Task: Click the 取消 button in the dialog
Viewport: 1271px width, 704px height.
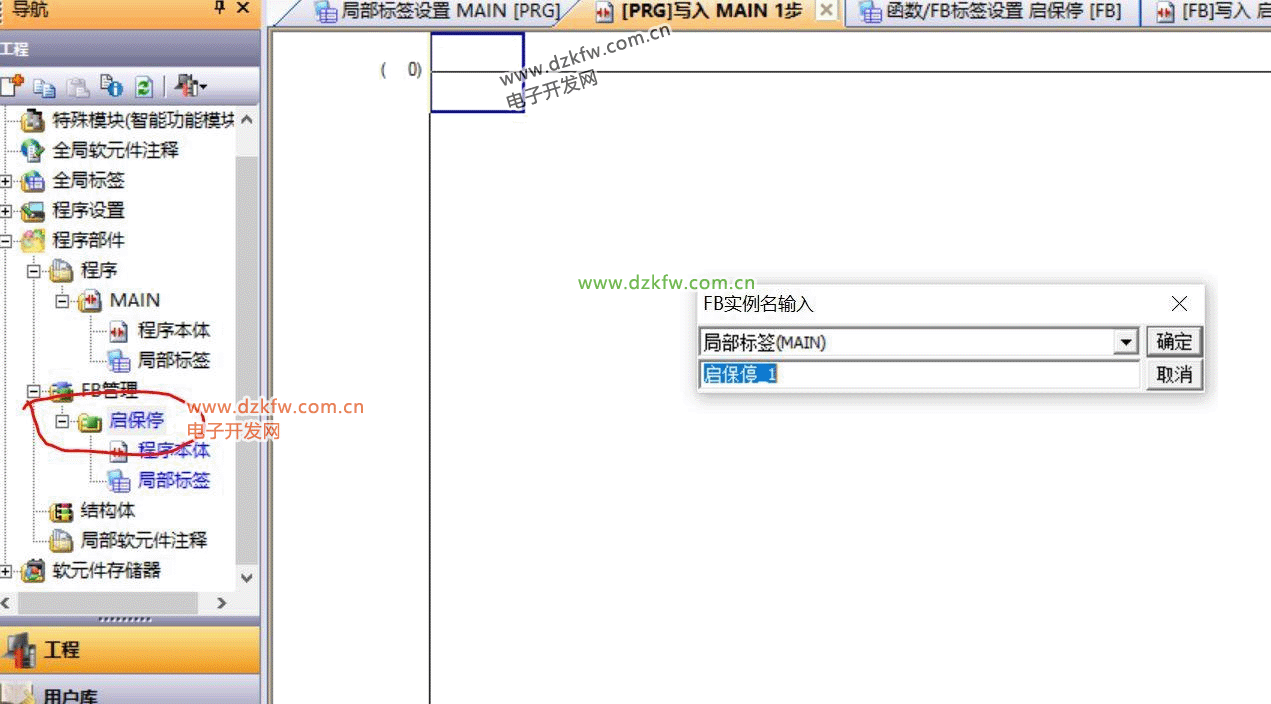Action: coord(1174,375)
